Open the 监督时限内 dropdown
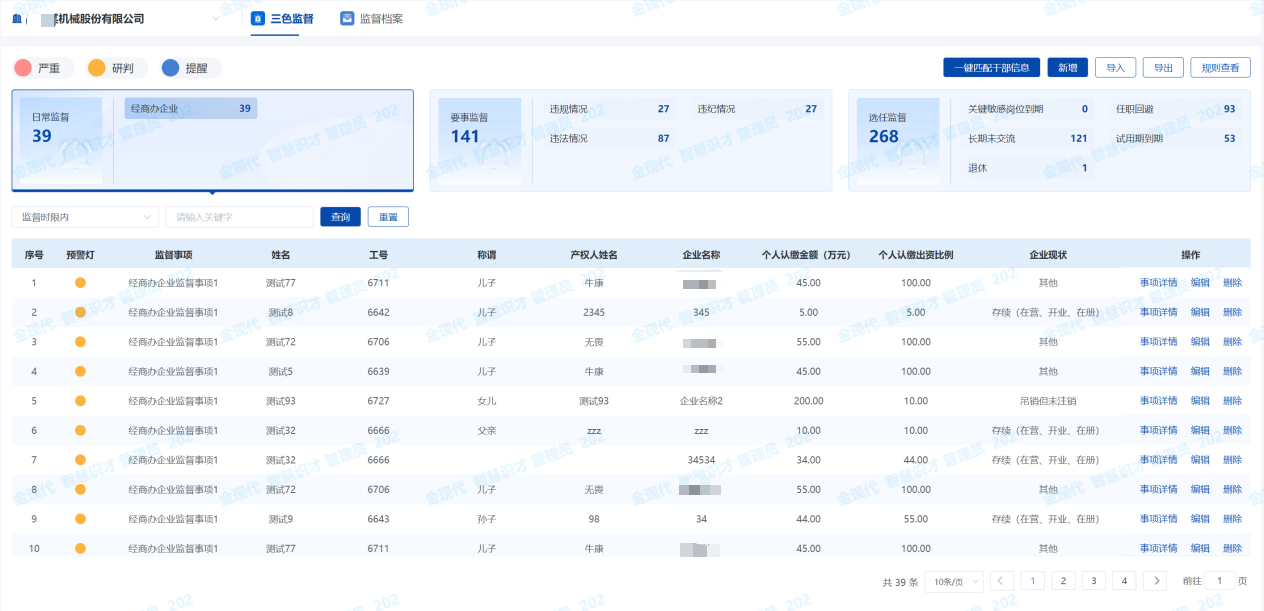This screenshot has width=1264, height=611. point(85,217)
